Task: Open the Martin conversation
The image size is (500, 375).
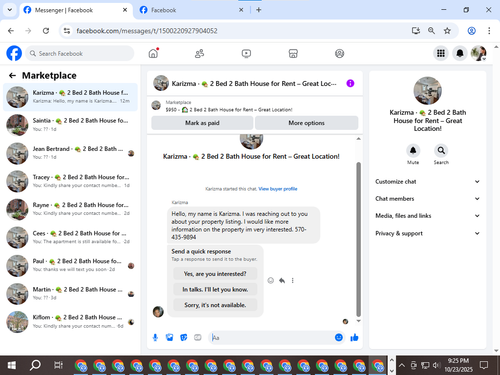Action: point(70,294)
